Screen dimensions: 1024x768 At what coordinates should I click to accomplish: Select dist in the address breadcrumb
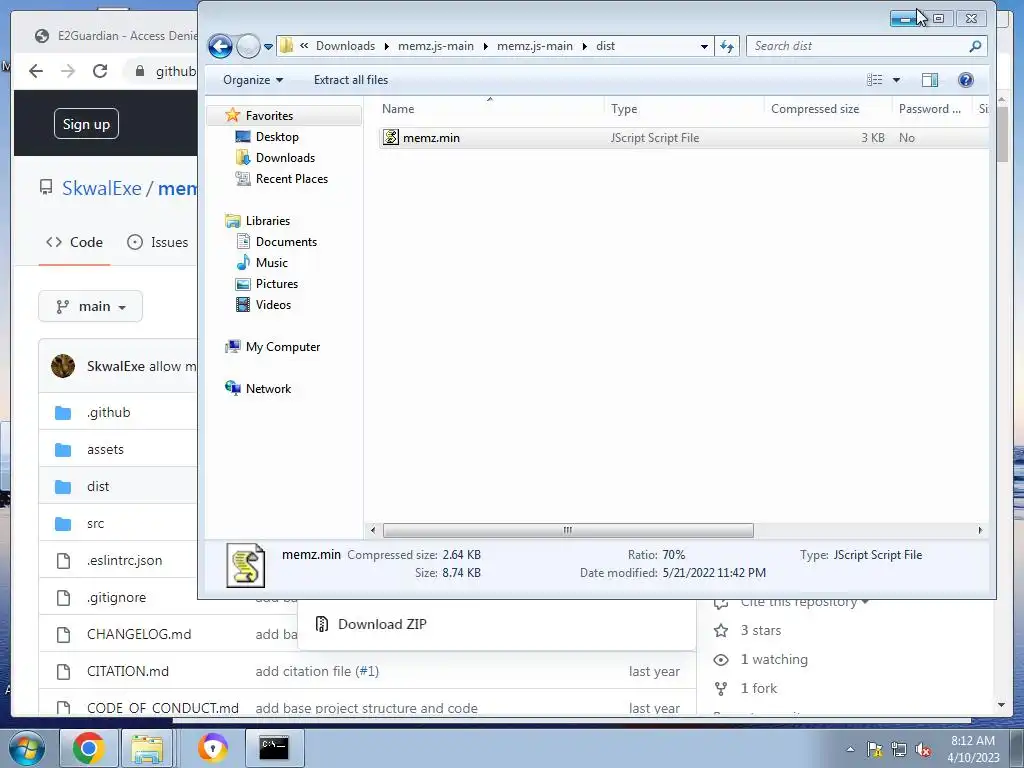coord(605,46)
